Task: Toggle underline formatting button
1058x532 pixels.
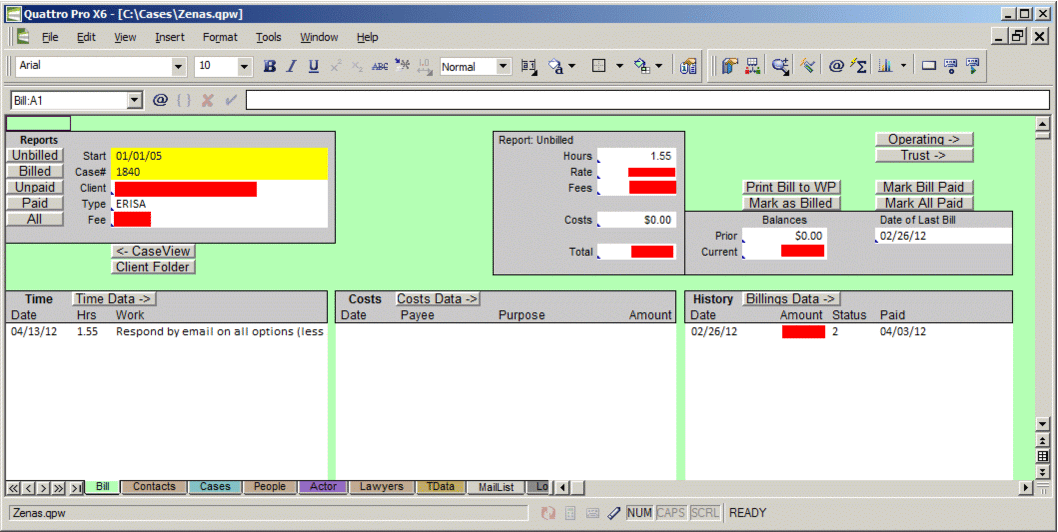Action: (x=313, y=66)
